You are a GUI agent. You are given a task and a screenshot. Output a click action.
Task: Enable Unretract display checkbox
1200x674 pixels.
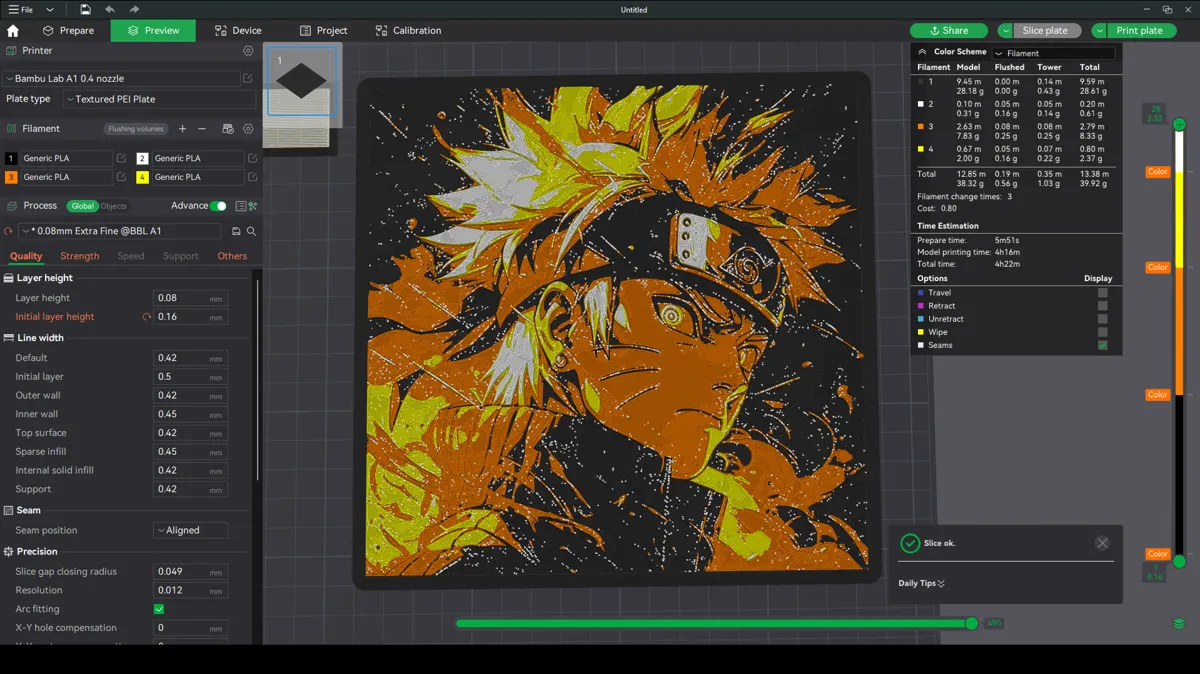1102,319
